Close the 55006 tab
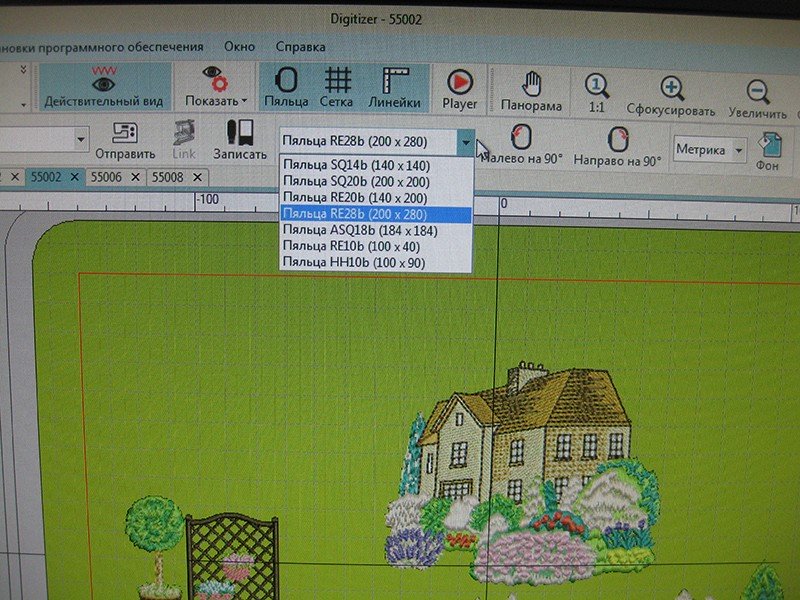800x600 pixels. [x=135, y=178]
